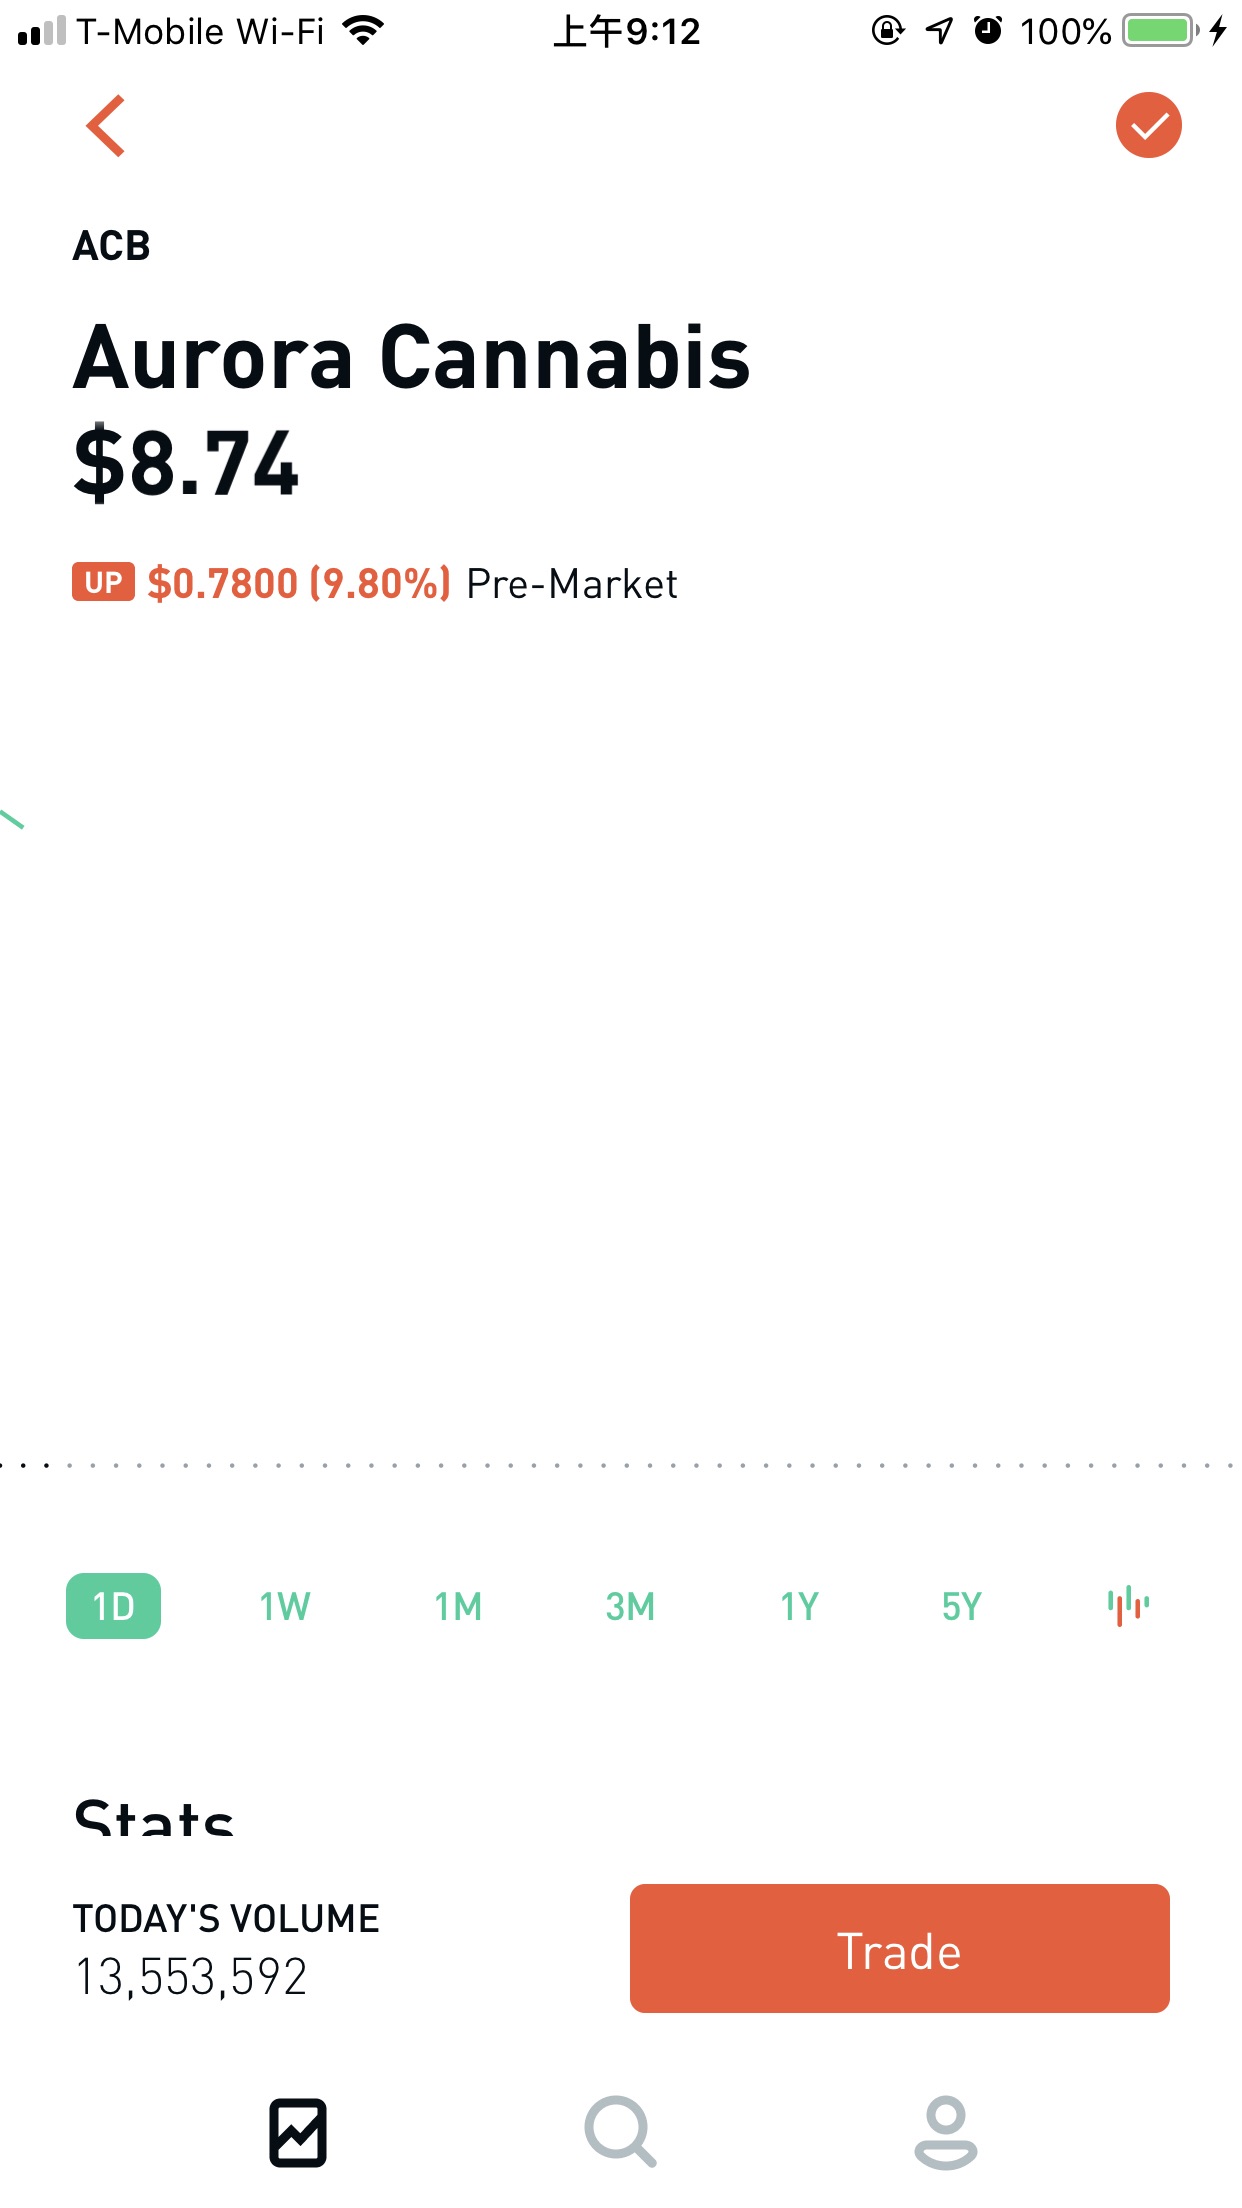Show the 3M chart range
The width and height of the screenshot is (1242, 2208).
pos(630,1606)
